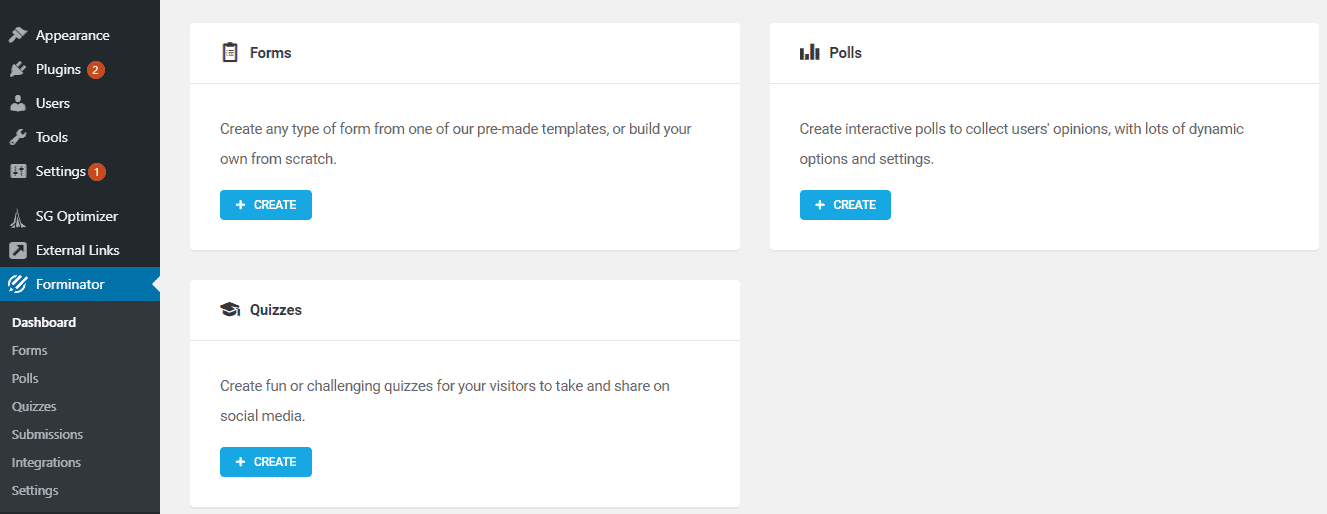This screenshot has width=1327, height=514.
Task: Click the Appearance paintbrush icon
Action: click(17, 35)
